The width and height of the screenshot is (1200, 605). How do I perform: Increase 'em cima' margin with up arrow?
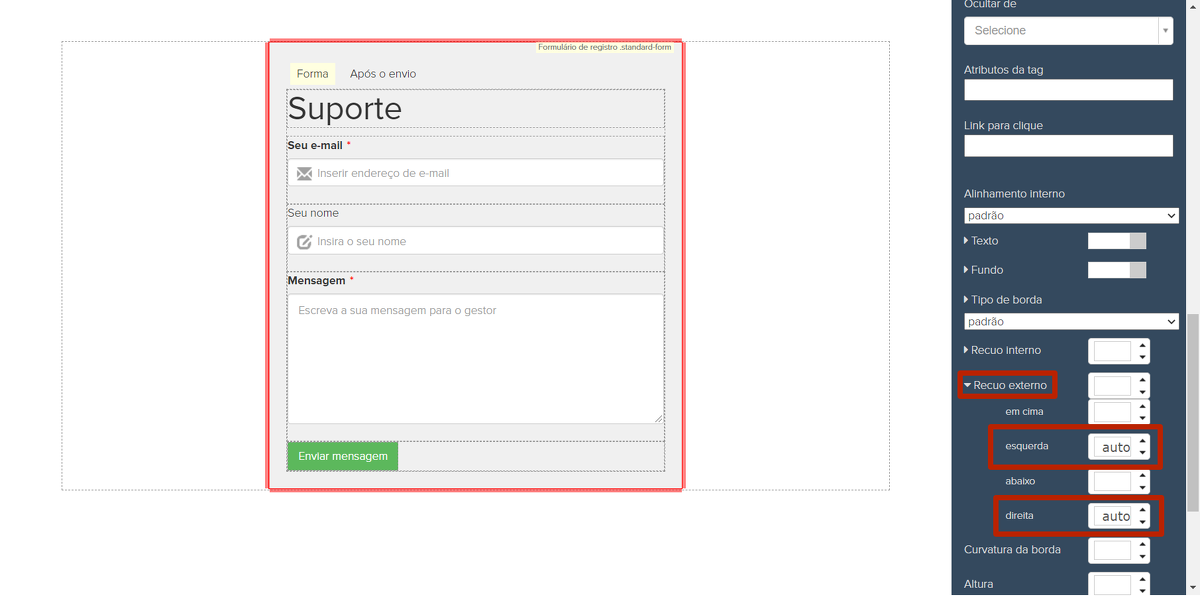tap(1142, 406)
